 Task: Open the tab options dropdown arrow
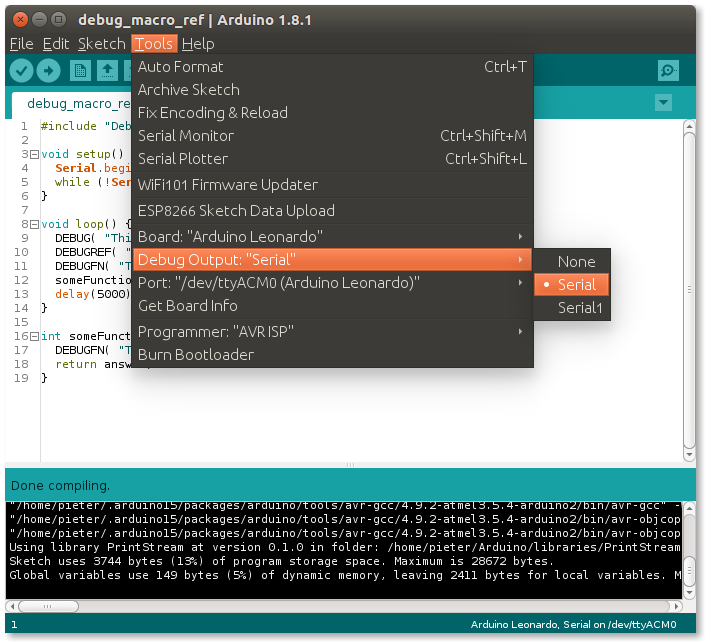pos(664,103)
